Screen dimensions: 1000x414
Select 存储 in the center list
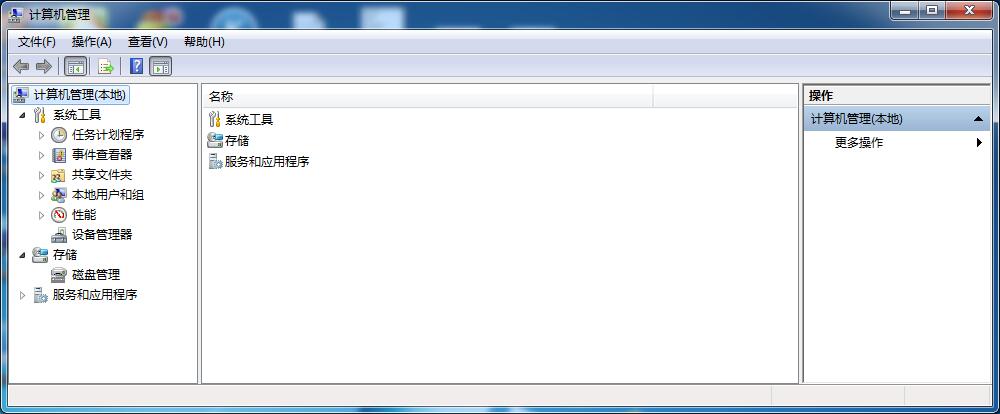point(237,140)
